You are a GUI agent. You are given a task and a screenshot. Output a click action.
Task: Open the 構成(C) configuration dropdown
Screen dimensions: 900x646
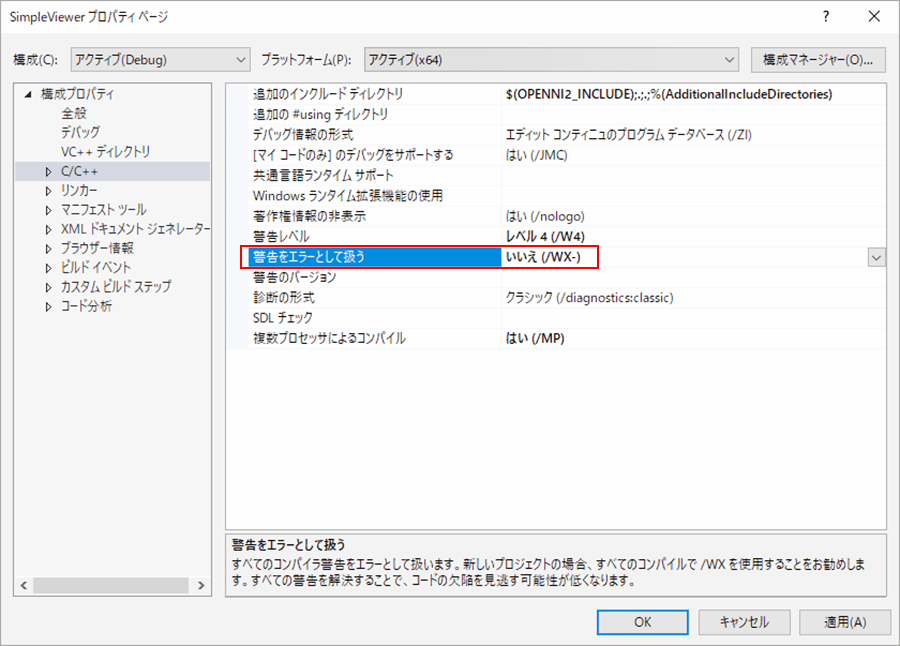(x=160, y=60)
